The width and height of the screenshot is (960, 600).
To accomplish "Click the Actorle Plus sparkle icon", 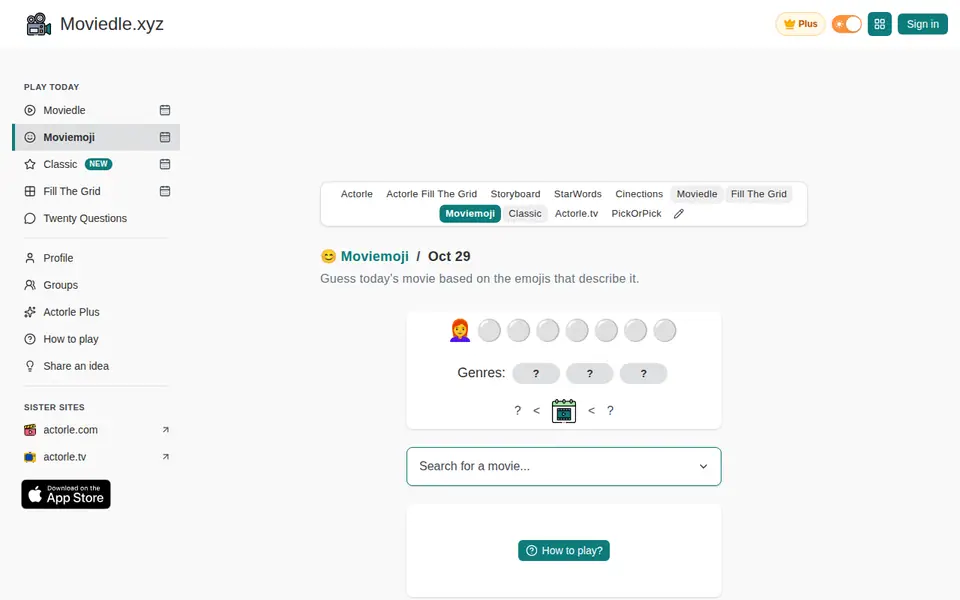I will pyautogui.click(x=29, y=312).
